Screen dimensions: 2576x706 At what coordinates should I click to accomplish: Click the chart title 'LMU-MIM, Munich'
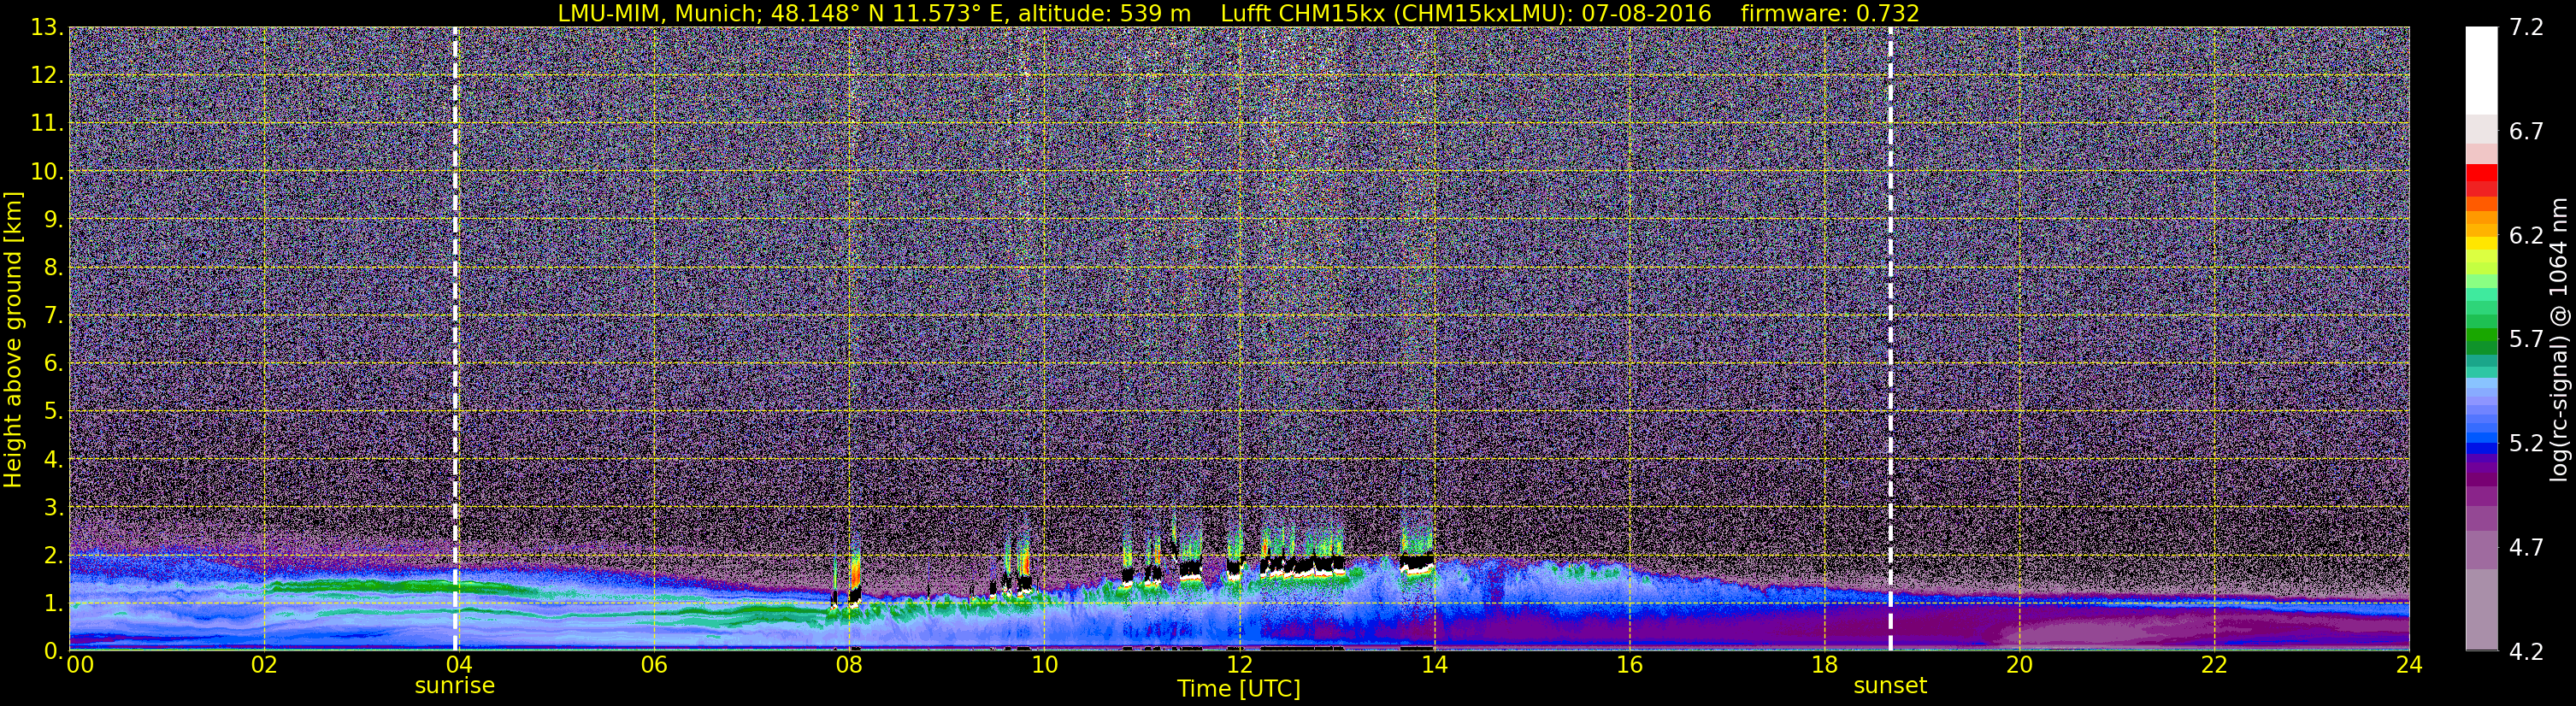[x=659, y=13]
